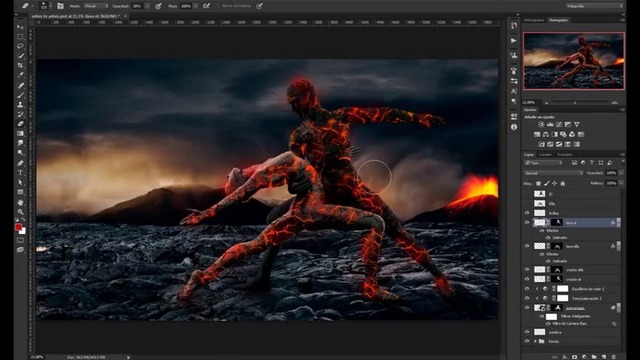Select the Eyedropper tool

coord(20,75)
